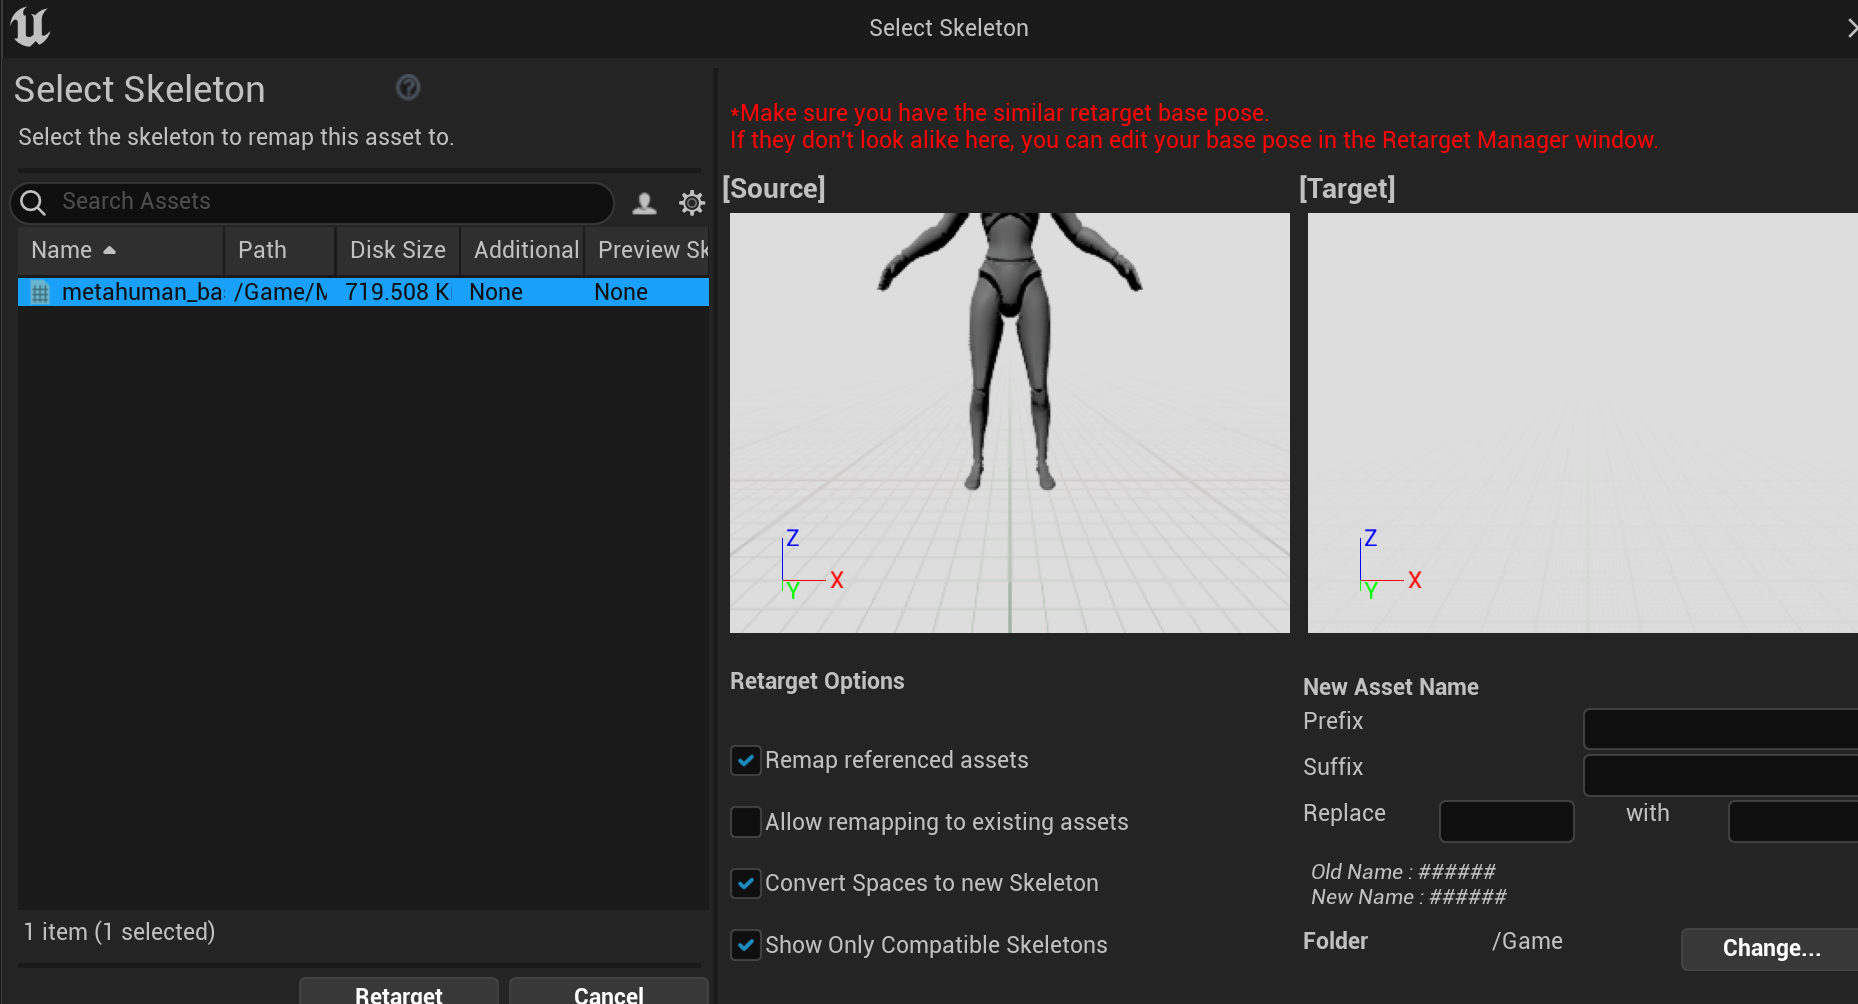Click the Change... folder button
Viewport: 1858px width, 1004px height.
click(x=1769, y=948)
